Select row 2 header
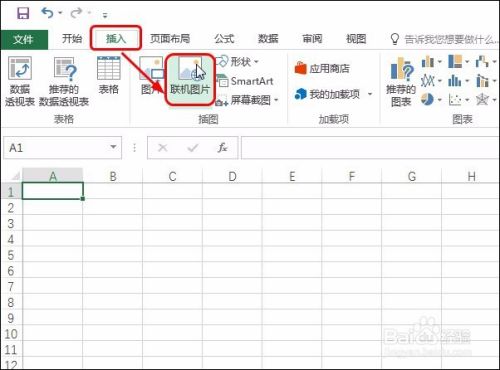This screenshot has width=500, height=370. [x=11, y=207]
